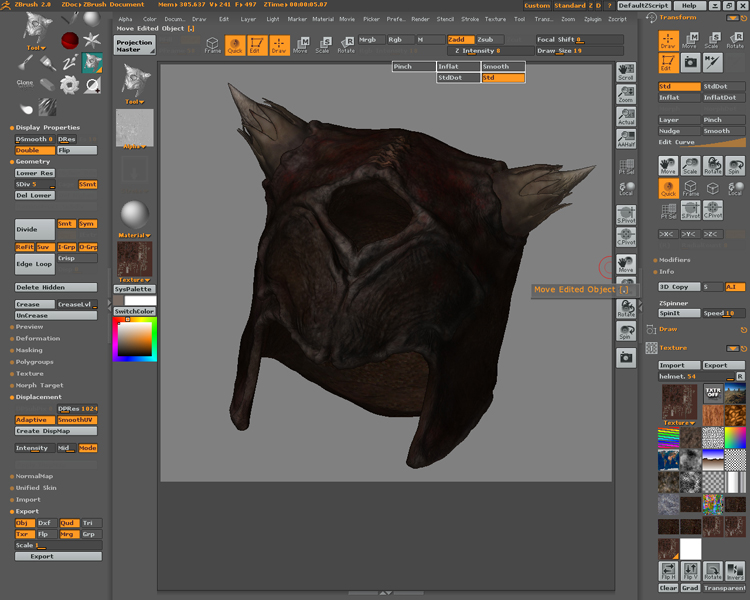Image resolution: width=750 pixels, height=600 pixels.
Task: Click the Actual size icon
Action: point(626,118)
